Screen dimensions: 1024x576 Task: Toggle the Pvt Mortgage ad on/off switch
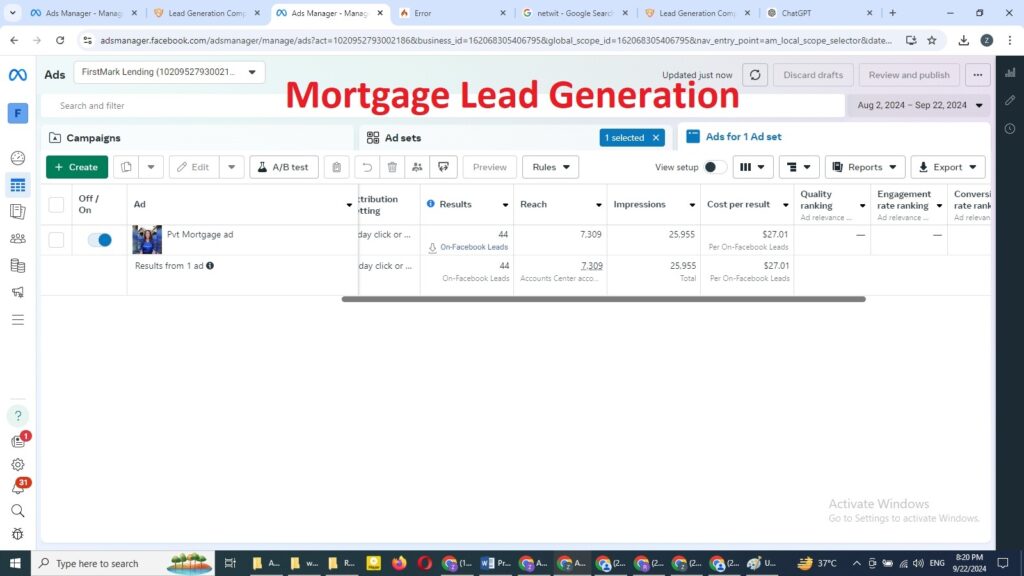(x=100, y=240)
